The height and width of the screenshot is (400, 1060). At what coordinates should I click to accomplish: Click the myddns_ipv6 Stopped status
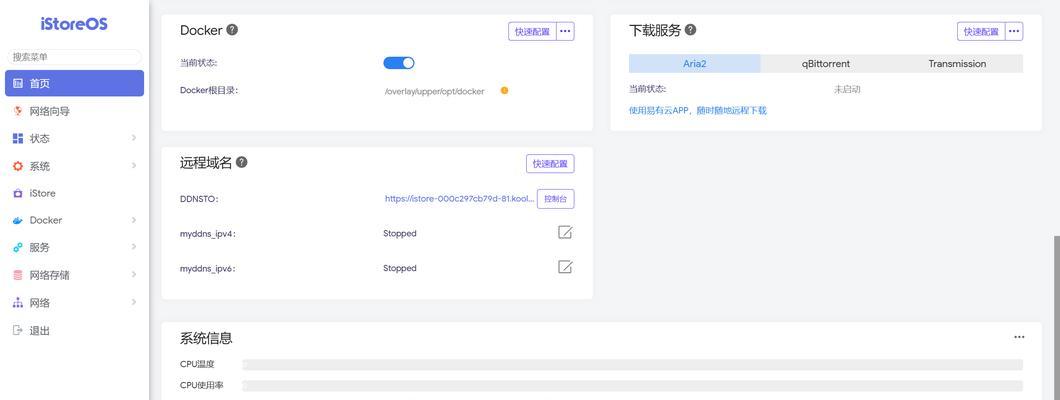coord(400,268)
